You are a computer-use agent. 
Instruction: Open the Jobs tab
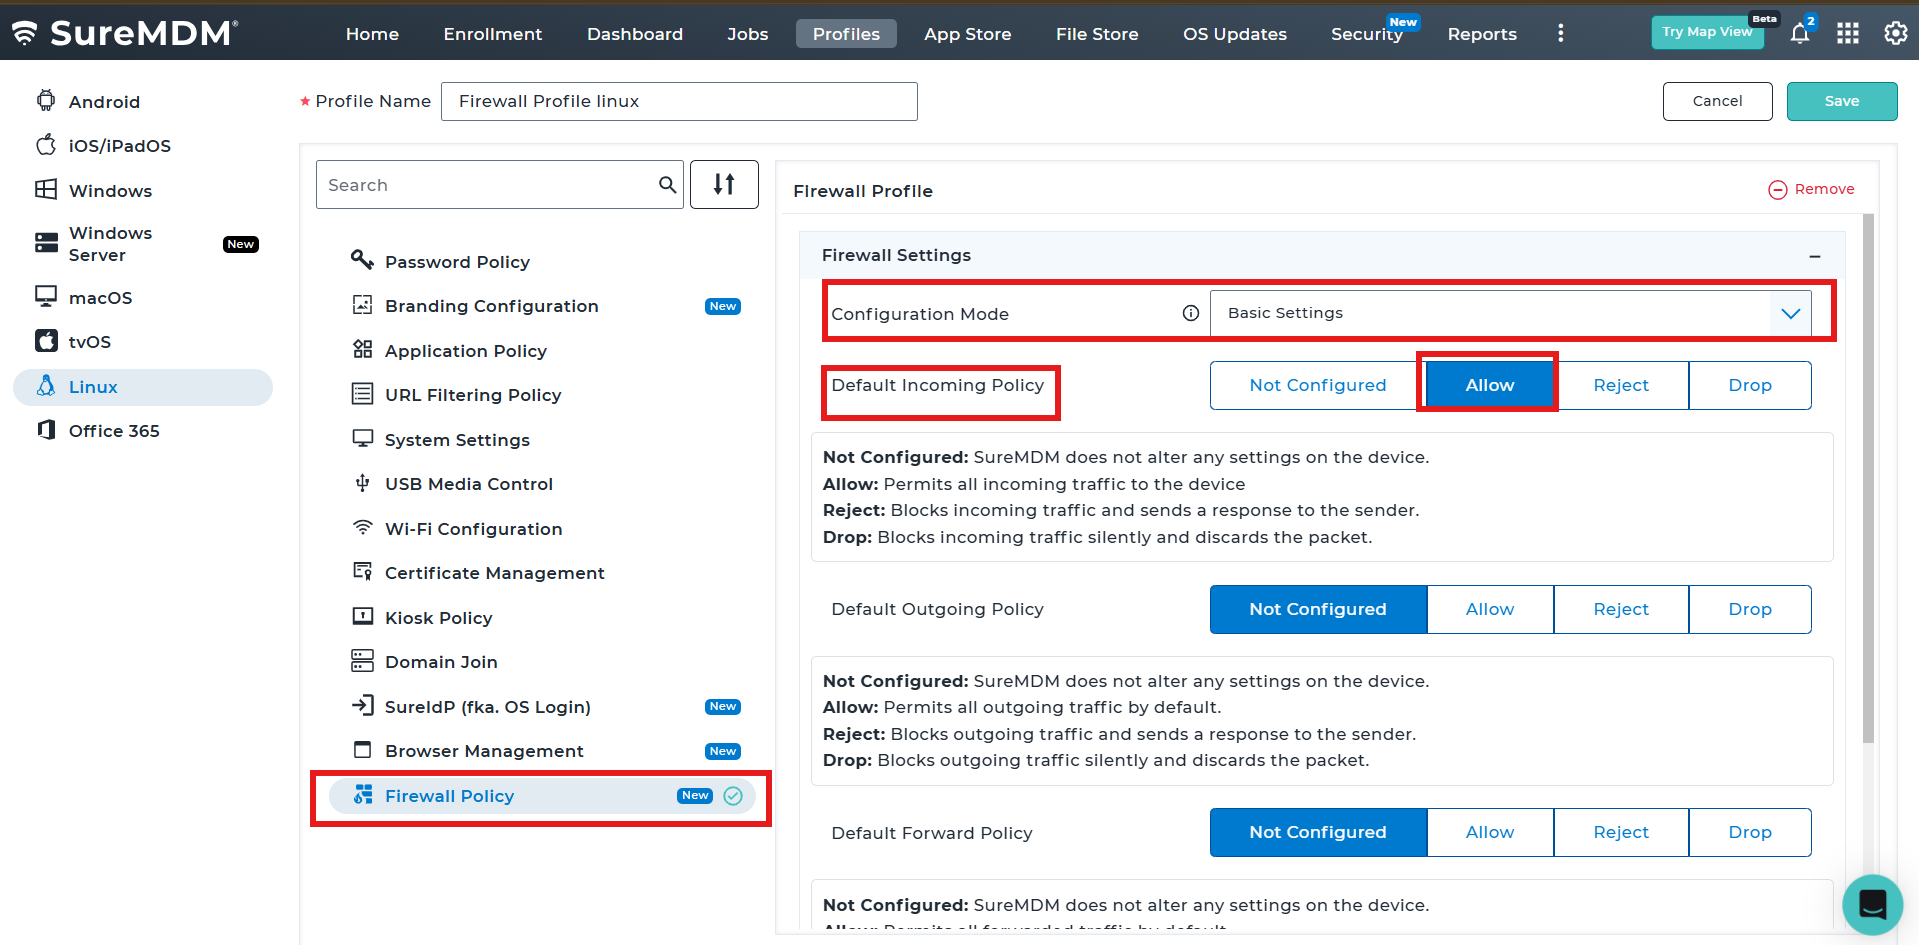coord(748,34)
